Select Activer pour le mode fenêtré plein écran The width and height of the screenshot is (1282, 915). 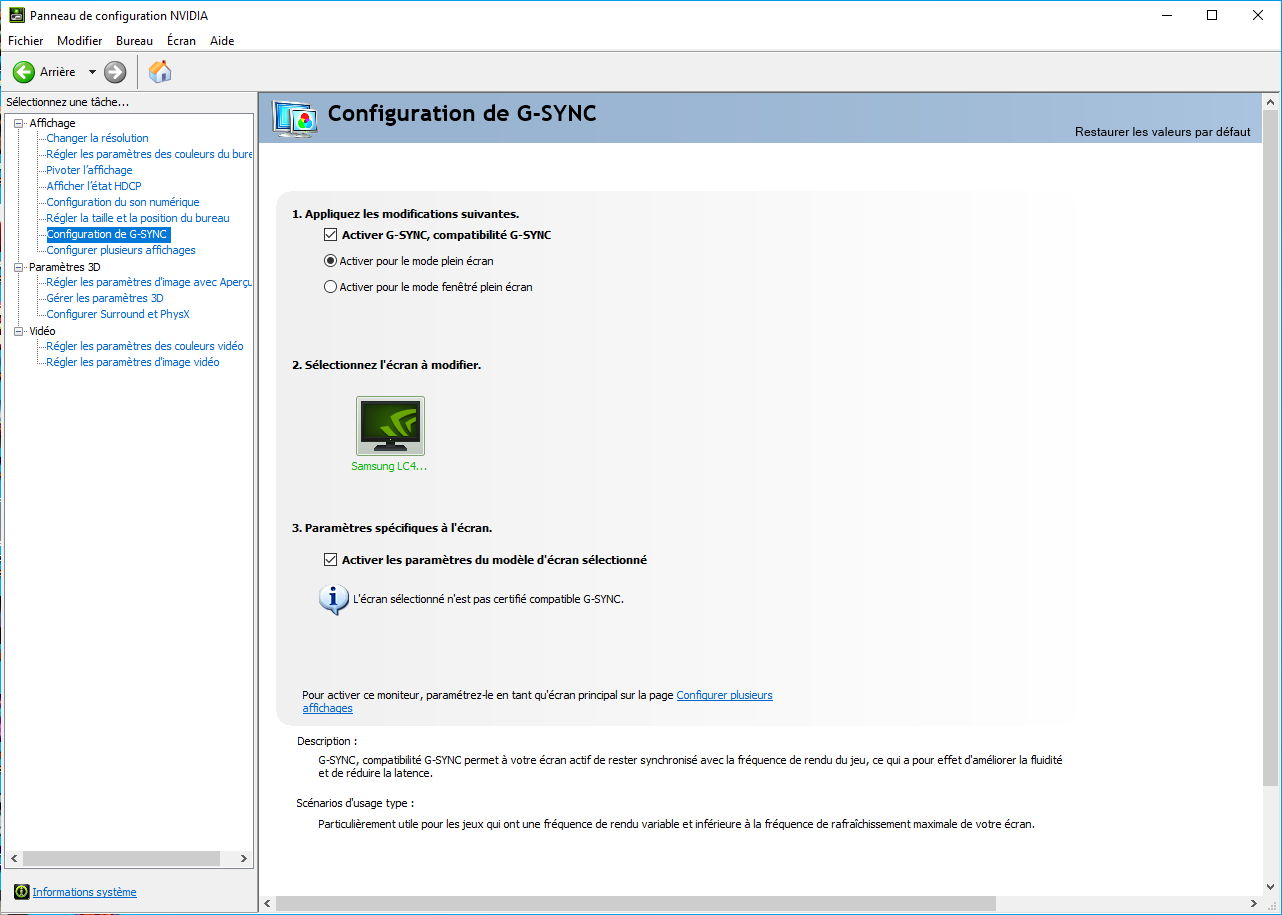(331, 287)
